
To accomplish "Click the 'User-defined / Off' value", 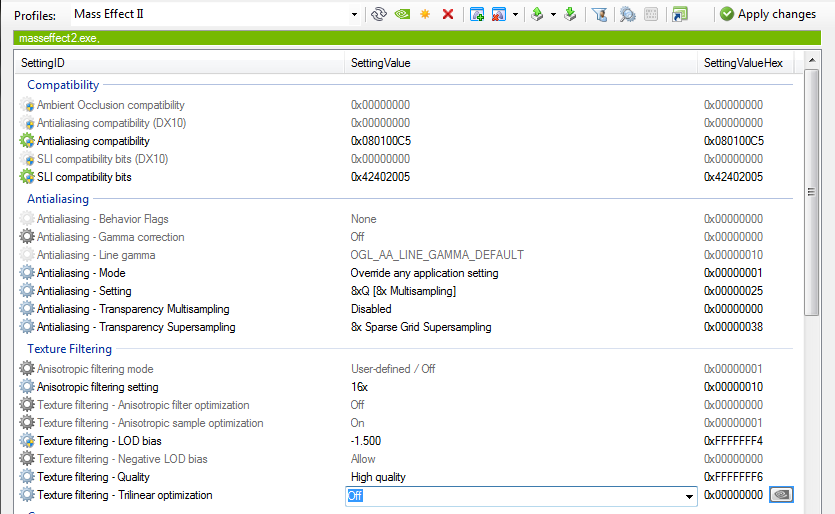I will click(x=393, y=369).
